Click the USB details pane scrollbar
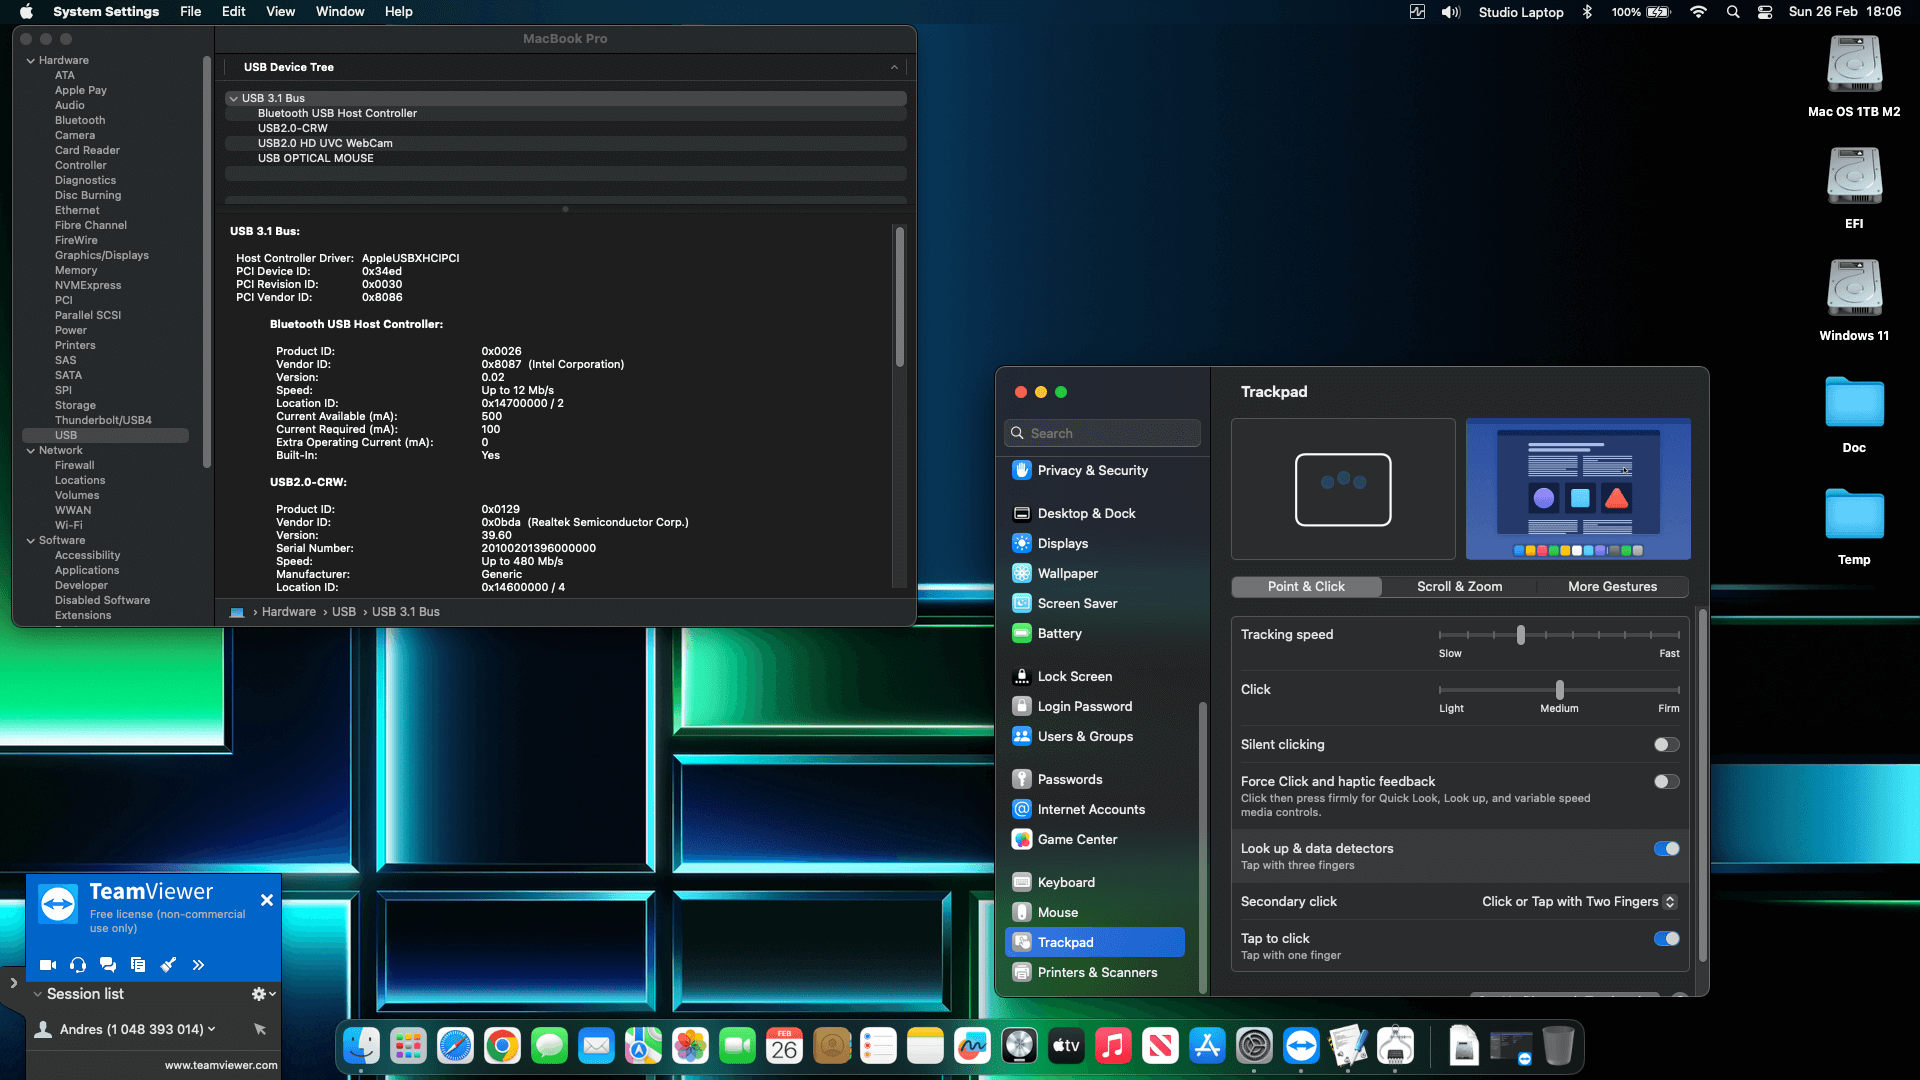 point(900,297)
